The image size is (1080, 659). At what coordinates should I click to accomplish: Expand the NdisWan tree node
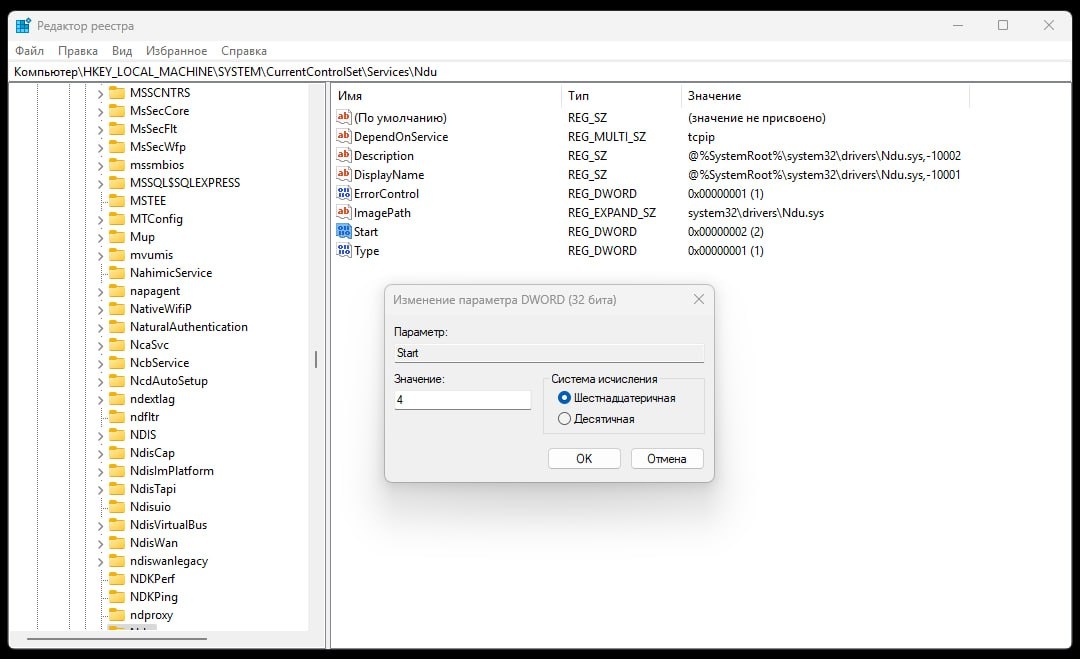[x=100, y=543]
